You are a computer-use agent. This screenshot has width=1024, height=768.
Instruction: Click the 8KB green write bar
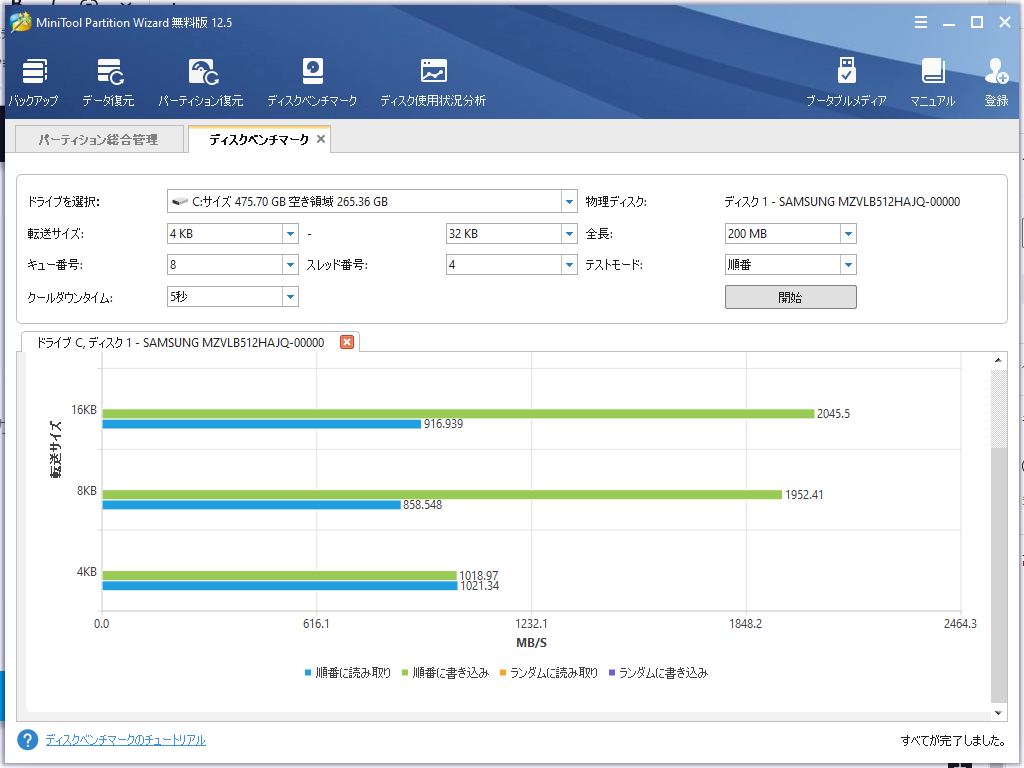tap(442, 494)
